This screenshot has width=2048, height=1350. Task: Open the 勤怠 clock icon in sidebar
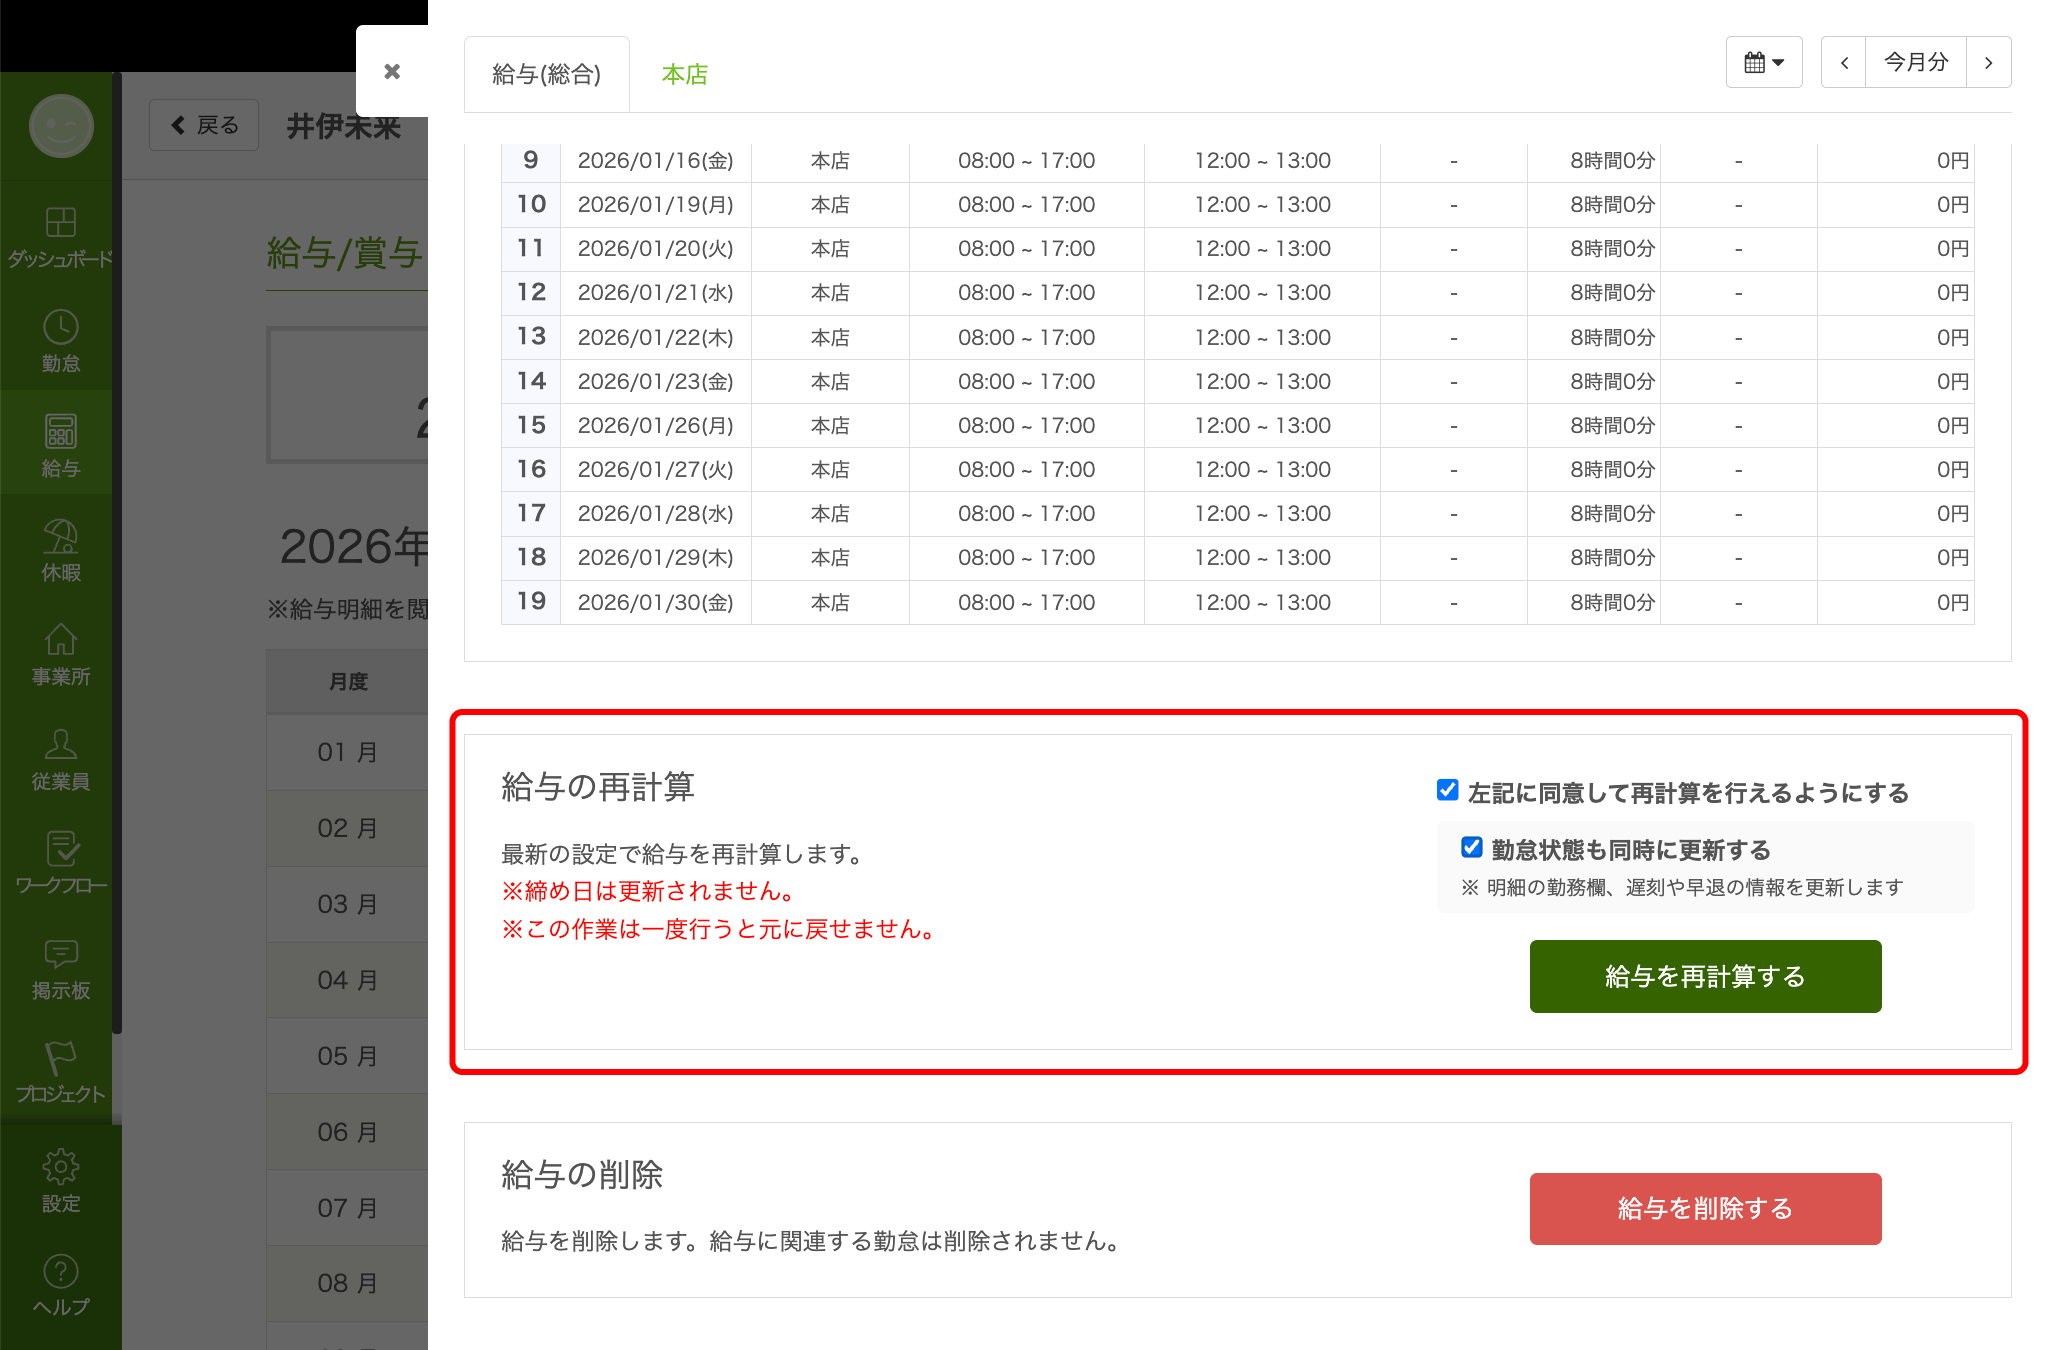click(x=60, y=328)
